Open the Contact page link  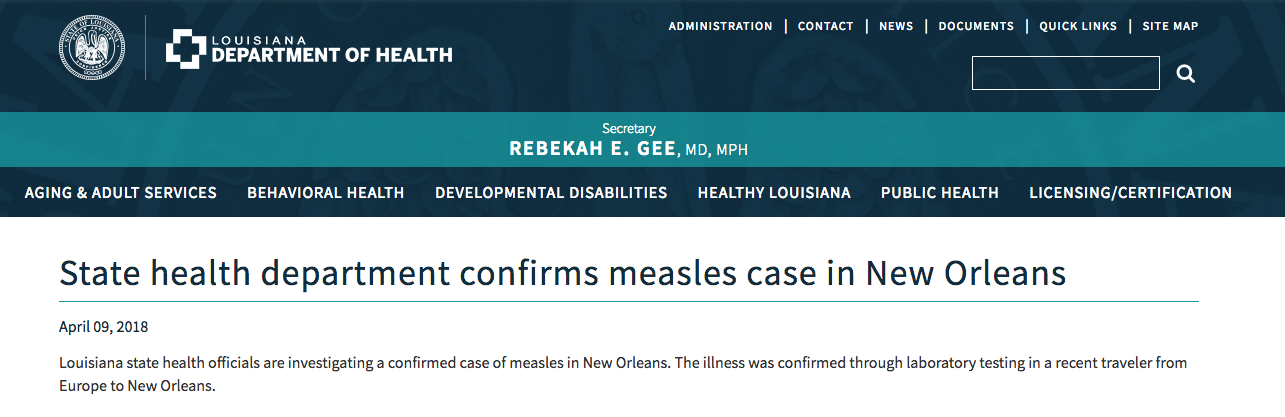tap(826, 27)
